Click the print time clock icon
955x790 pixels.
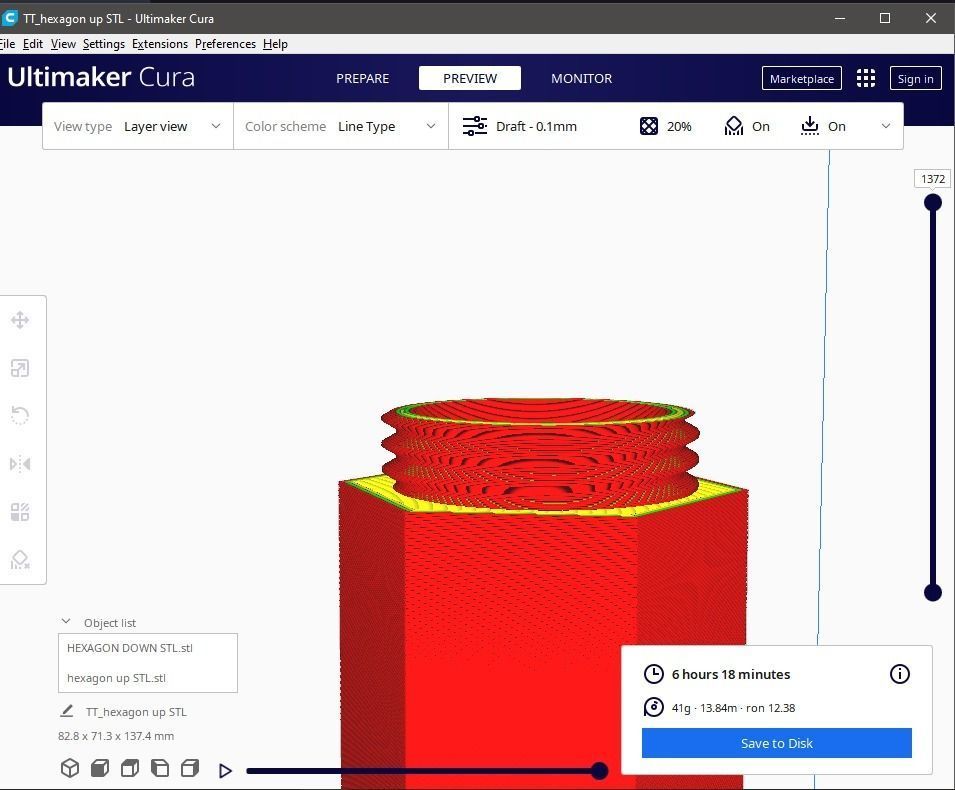tap(654, 674)
